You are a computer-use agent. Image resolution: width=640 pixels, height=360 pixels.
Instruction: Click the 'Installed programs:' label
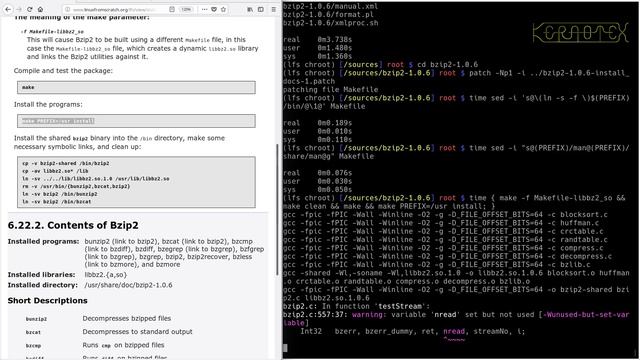coord(43,241)
